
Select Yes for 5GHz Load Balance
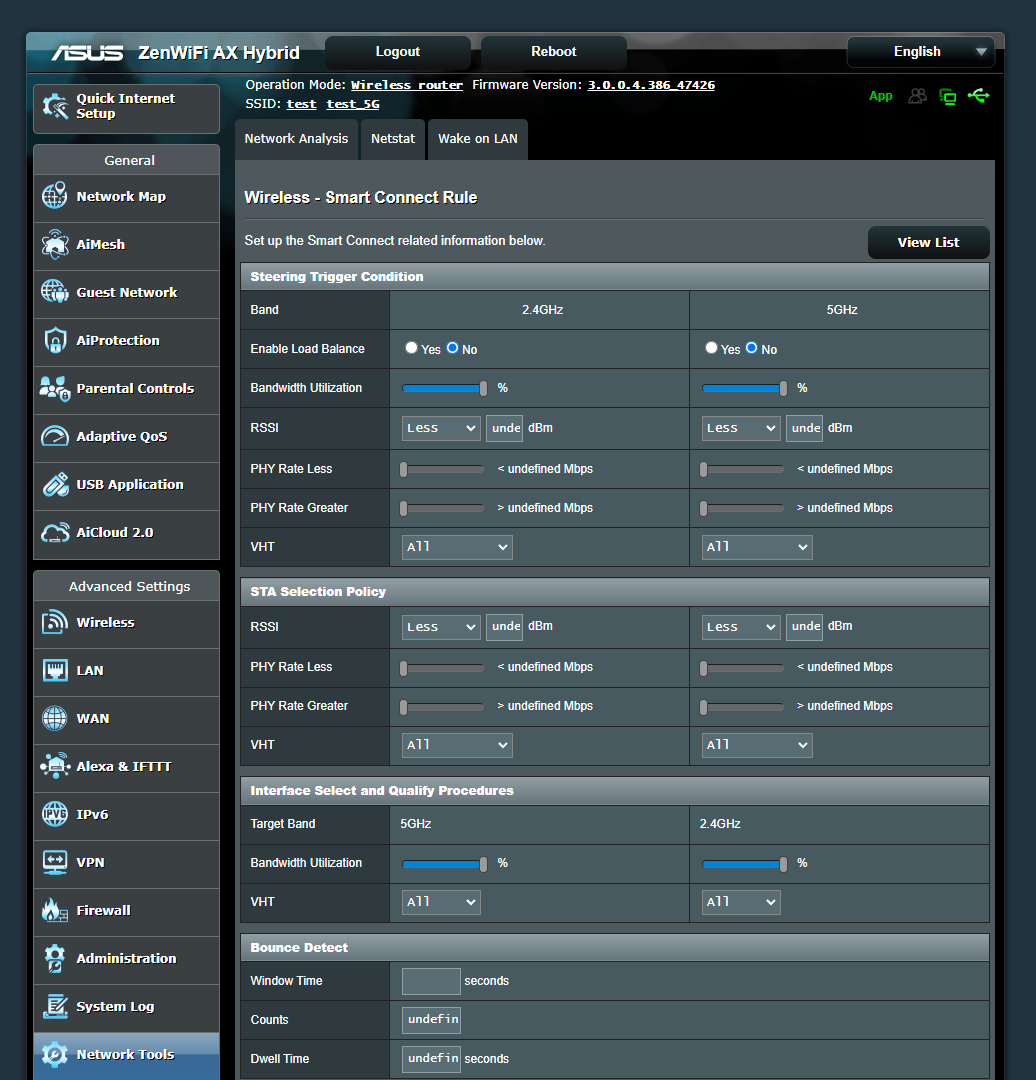(711, 348)
